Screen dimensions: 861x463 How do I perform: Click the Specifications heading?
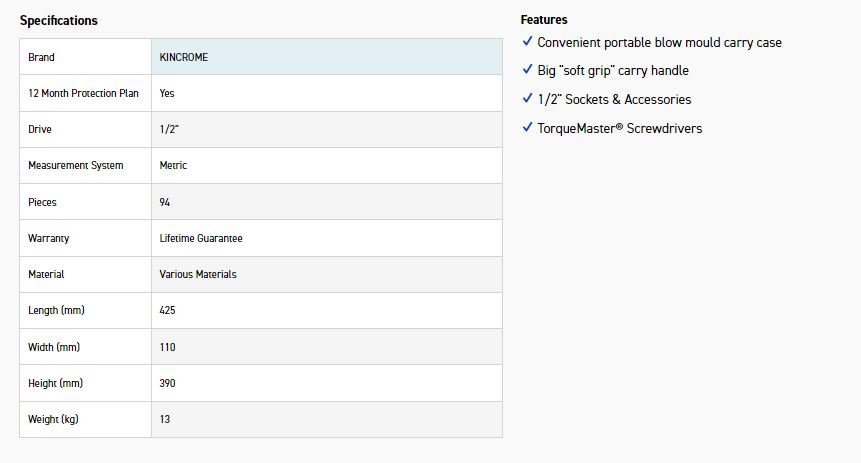(x=59, y=21)
